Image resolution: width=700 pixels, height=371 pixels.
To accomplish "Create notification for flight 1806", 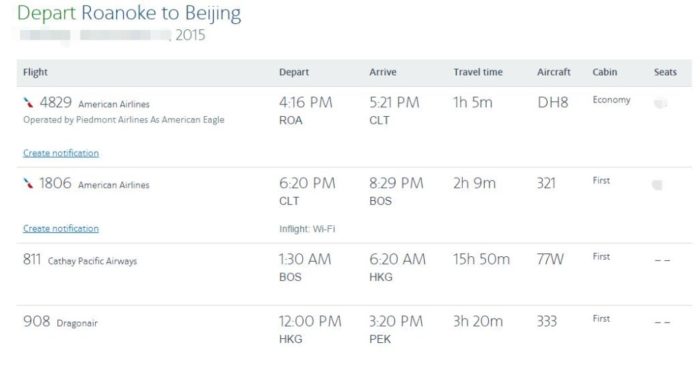I will pos(61,229).
